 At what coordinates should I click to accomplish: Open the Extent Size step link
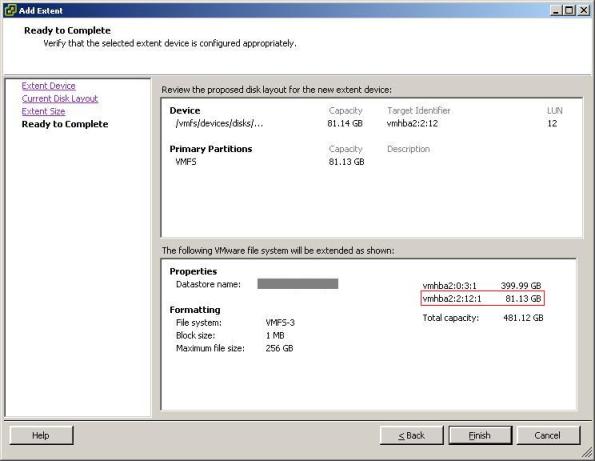(x=43, y=112)
